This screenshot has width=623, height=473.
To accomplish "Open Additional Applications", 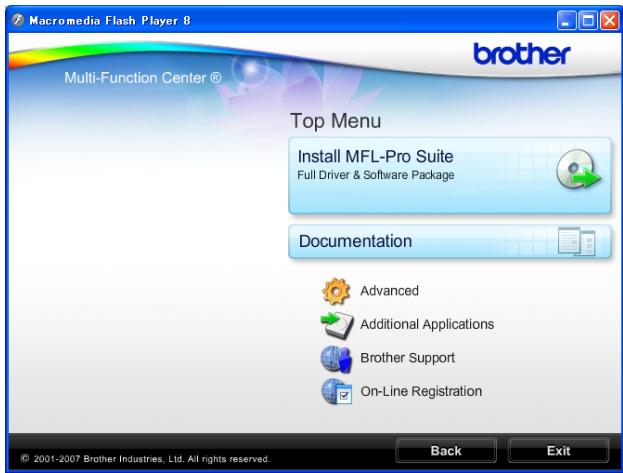I will coord(427,324).
